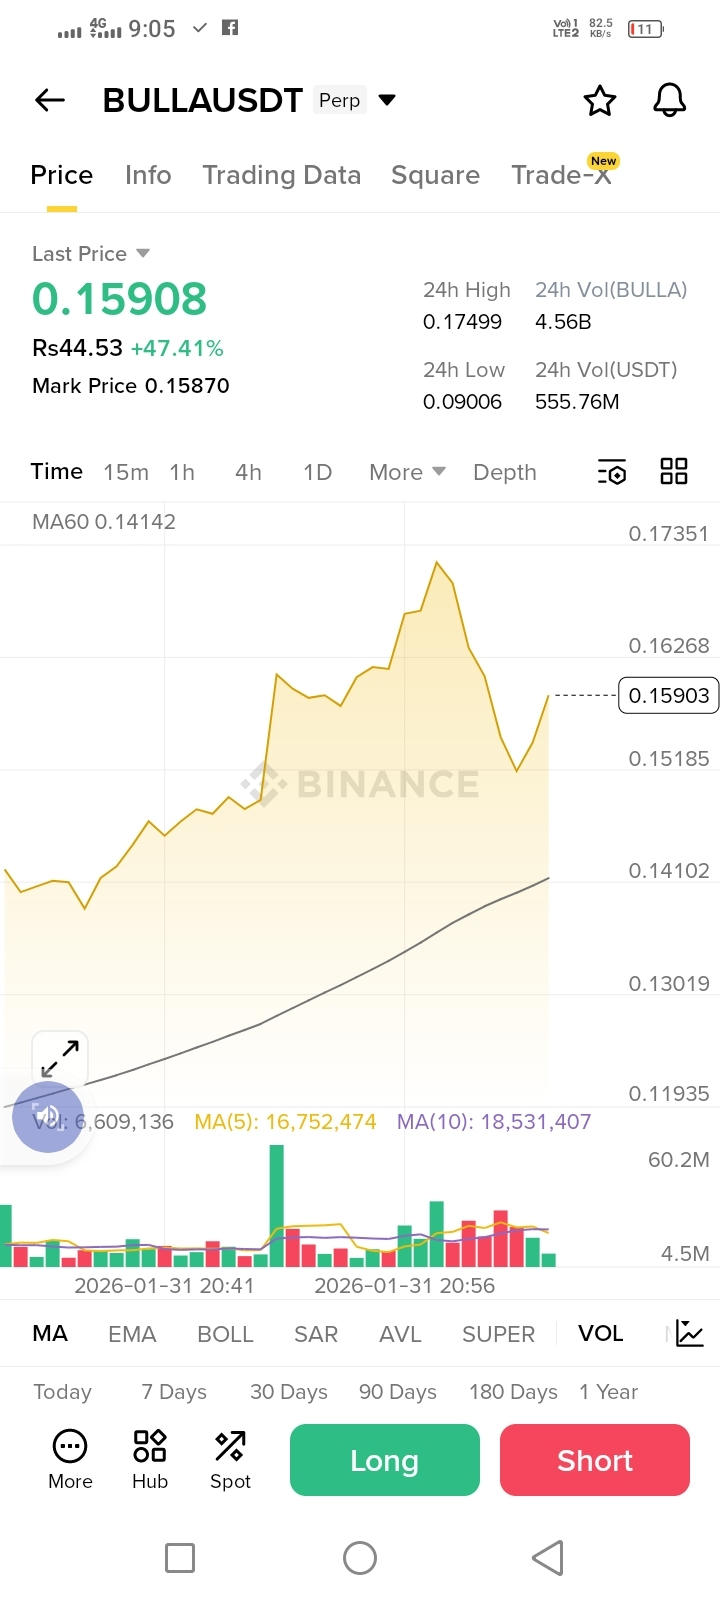Screen dimensions: 720x1600
Task: Expand the More timeframes dropdown
Action: pos(407,472)
